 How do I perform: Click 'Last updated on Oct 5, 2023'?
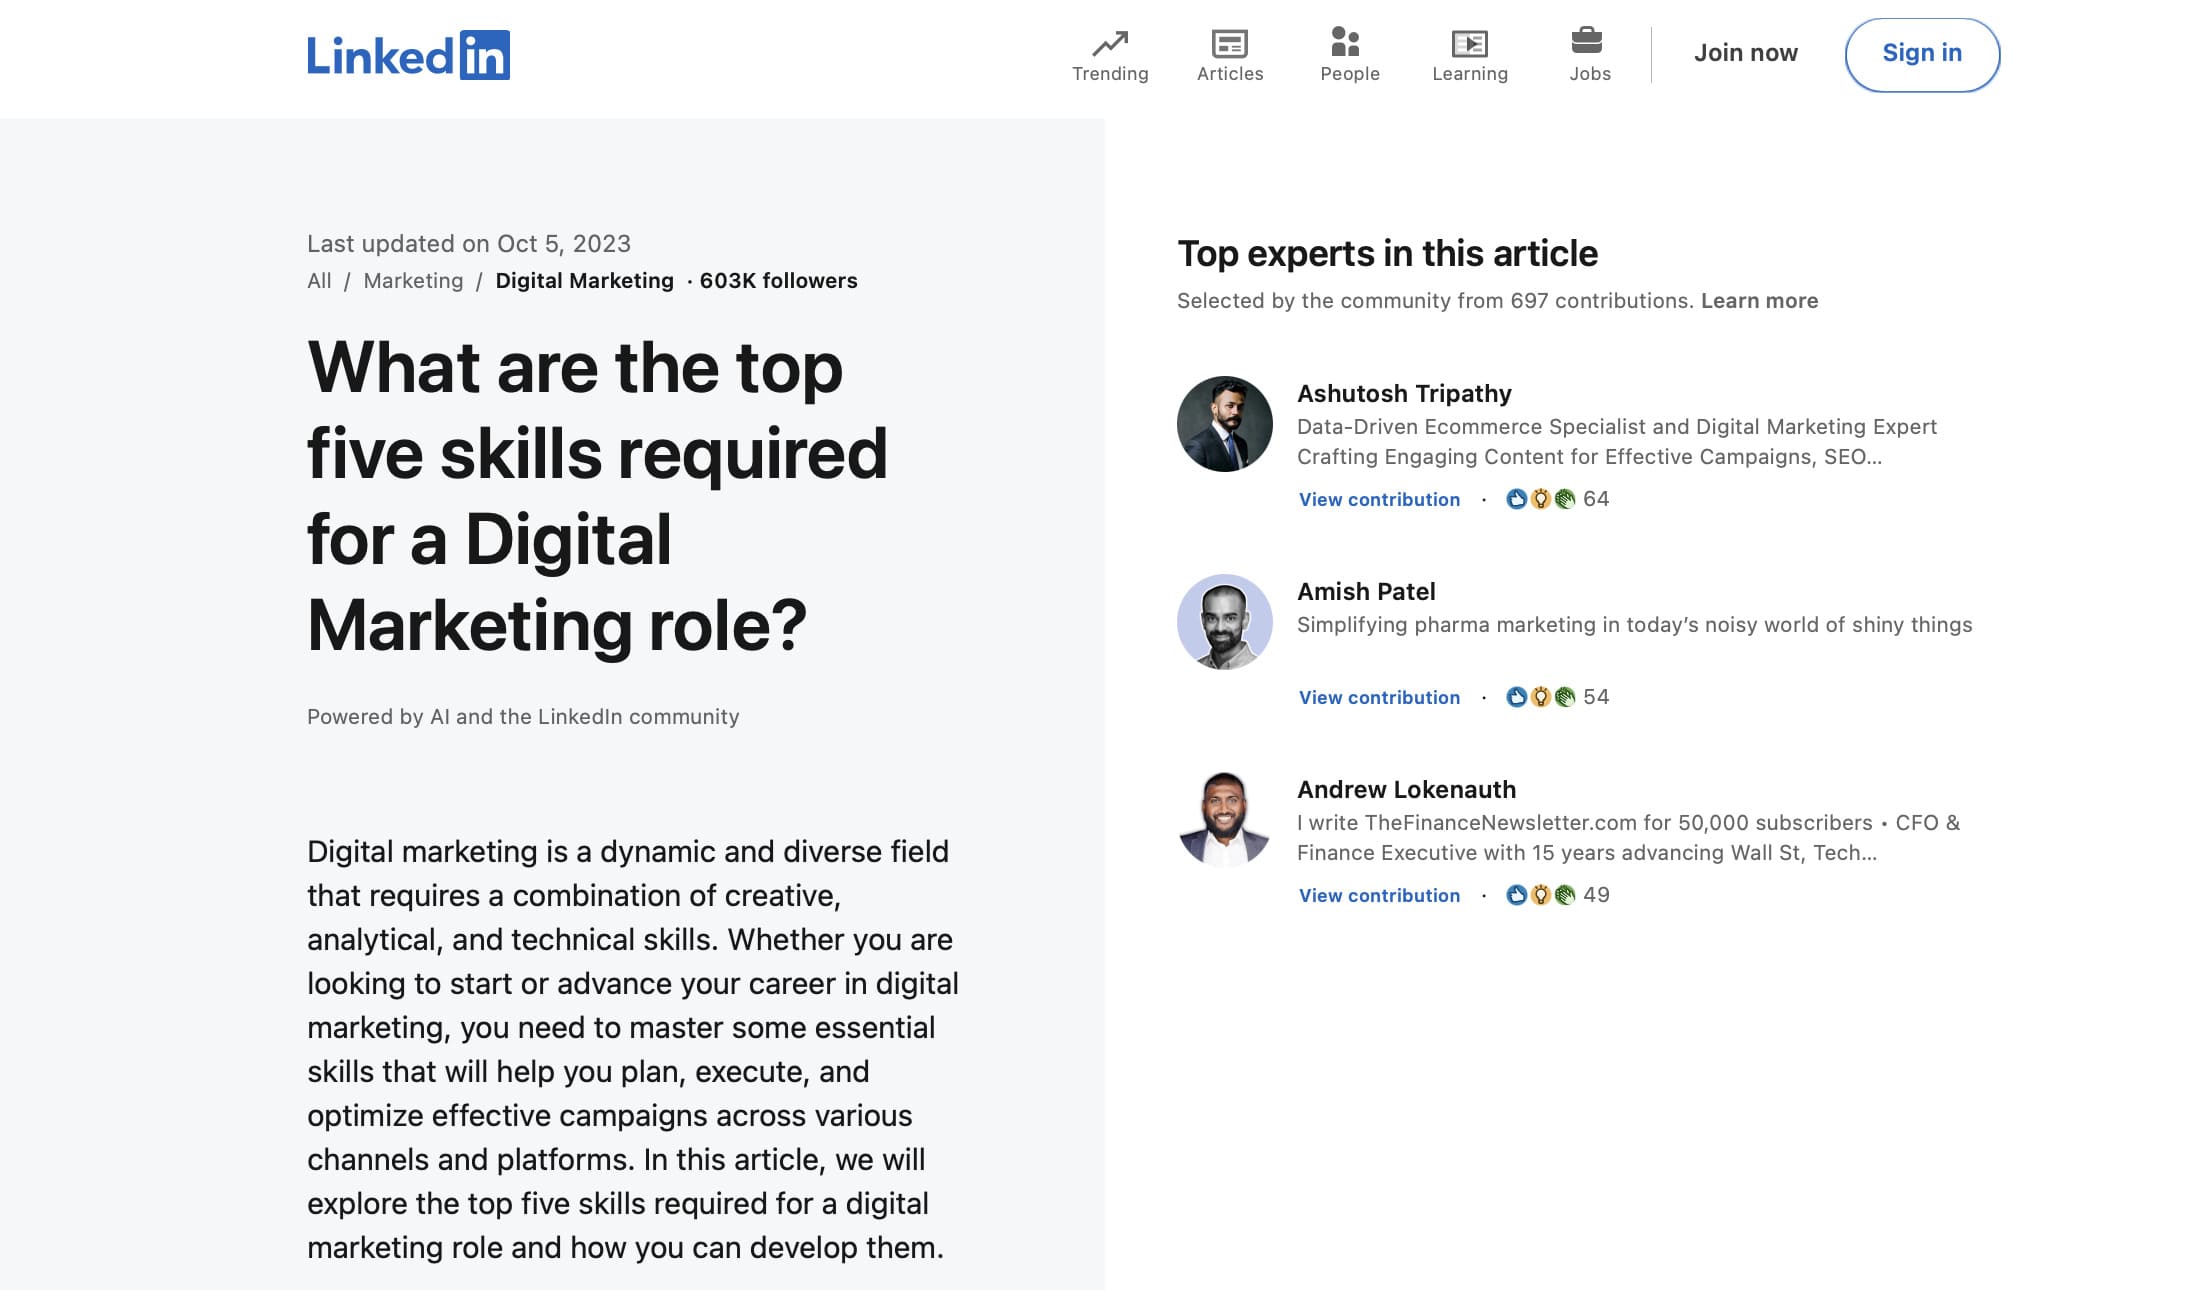pyautogui.click(x=468, y=244)
